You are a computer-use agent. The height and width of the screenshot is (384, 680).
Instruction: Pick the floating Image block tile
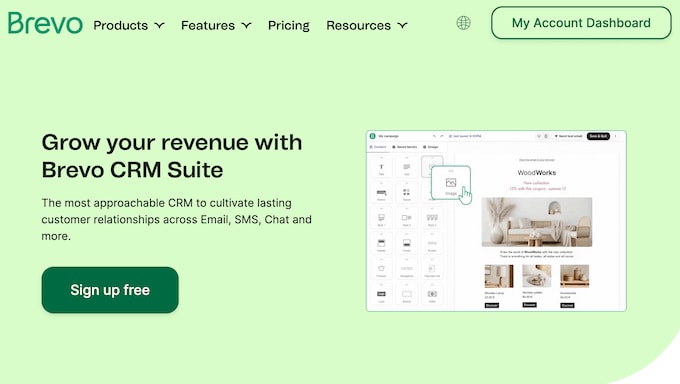click(x=451, y=183)
